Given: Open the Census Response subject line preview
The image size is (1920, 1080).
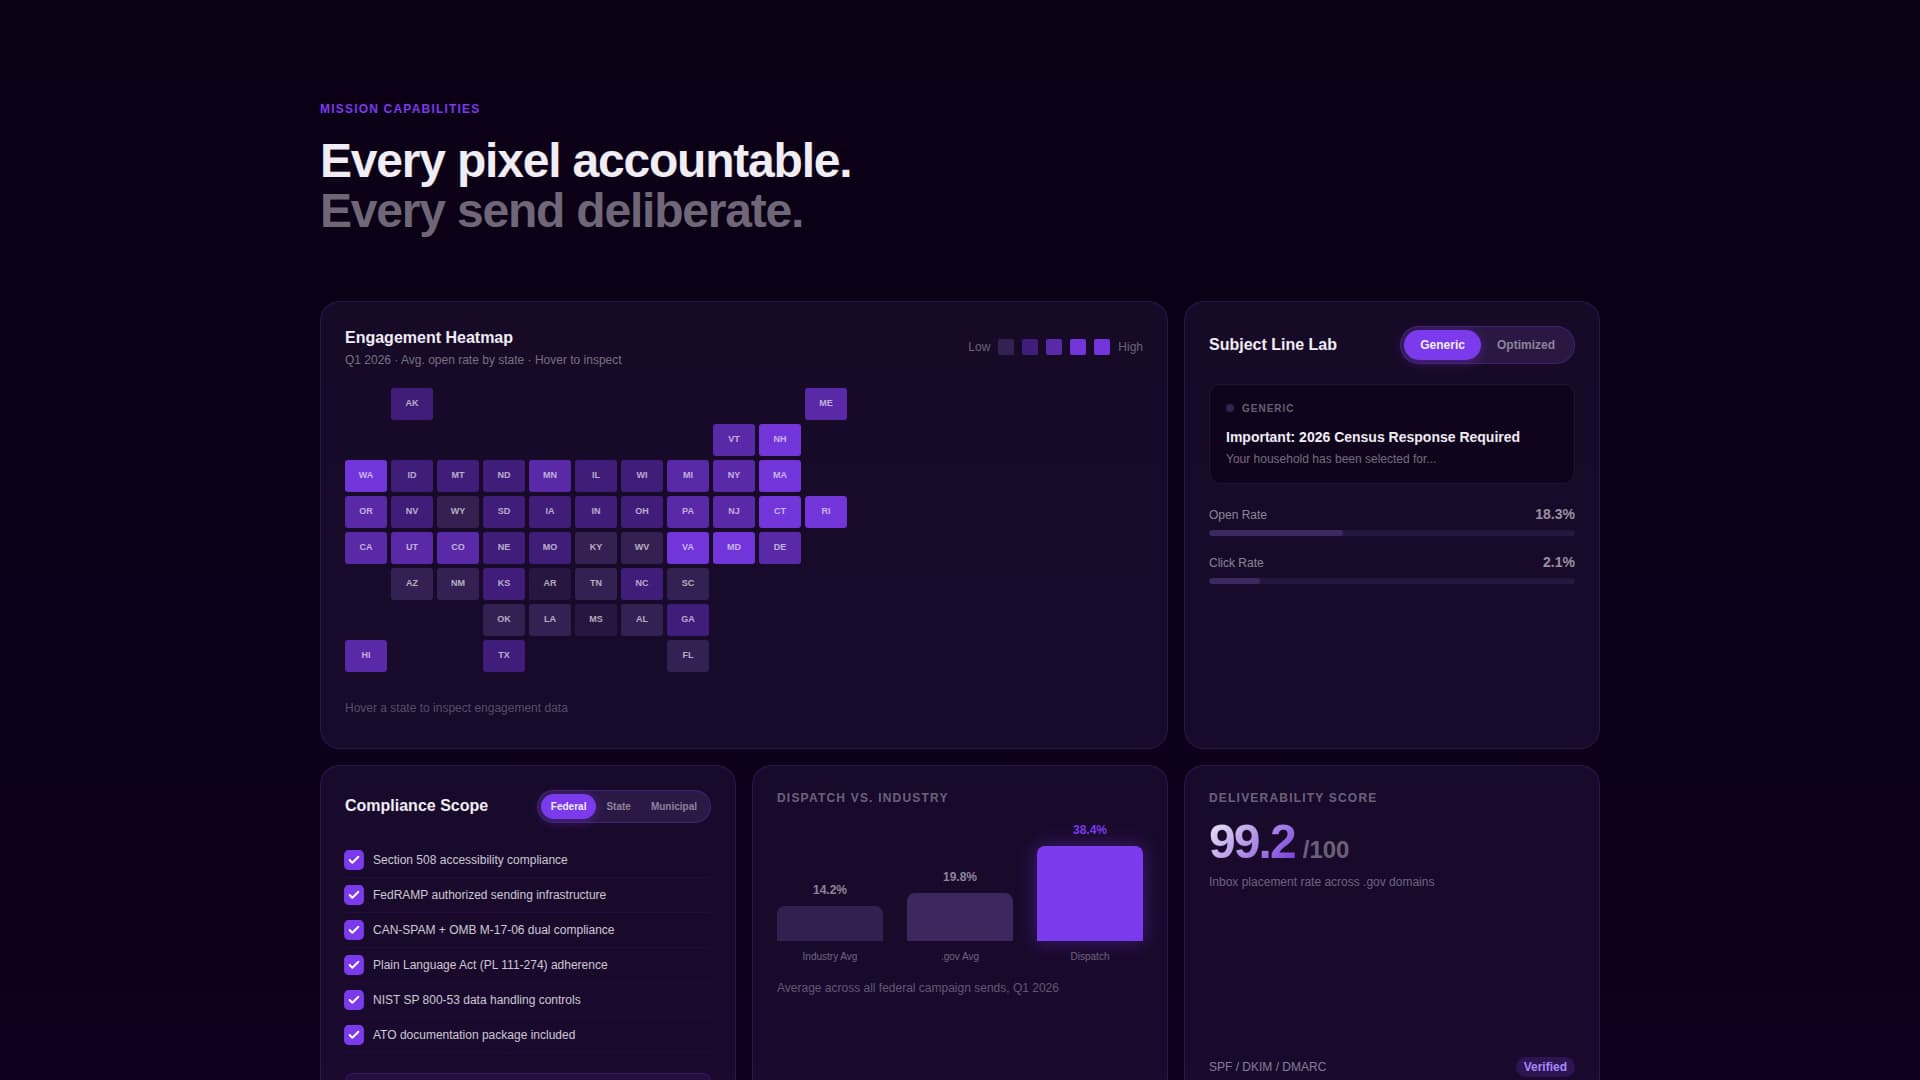Looking at the screenshot, I should click(x=1392, y=434).
